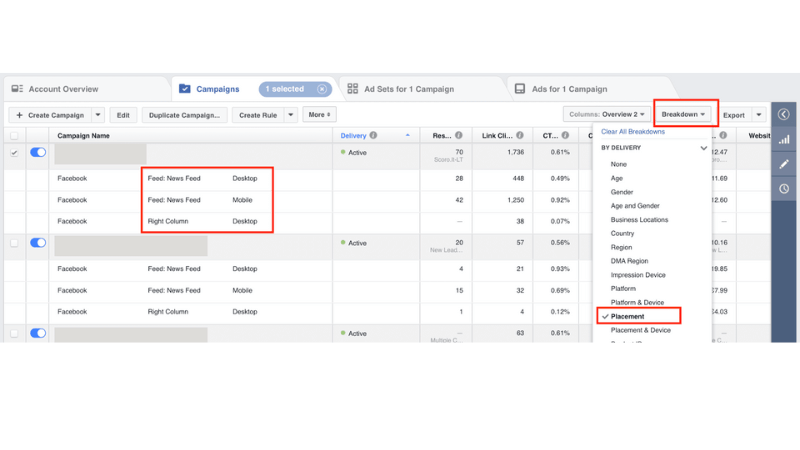
Task: Select Age and Gender breakdown
Action: (x=635, y=206)
